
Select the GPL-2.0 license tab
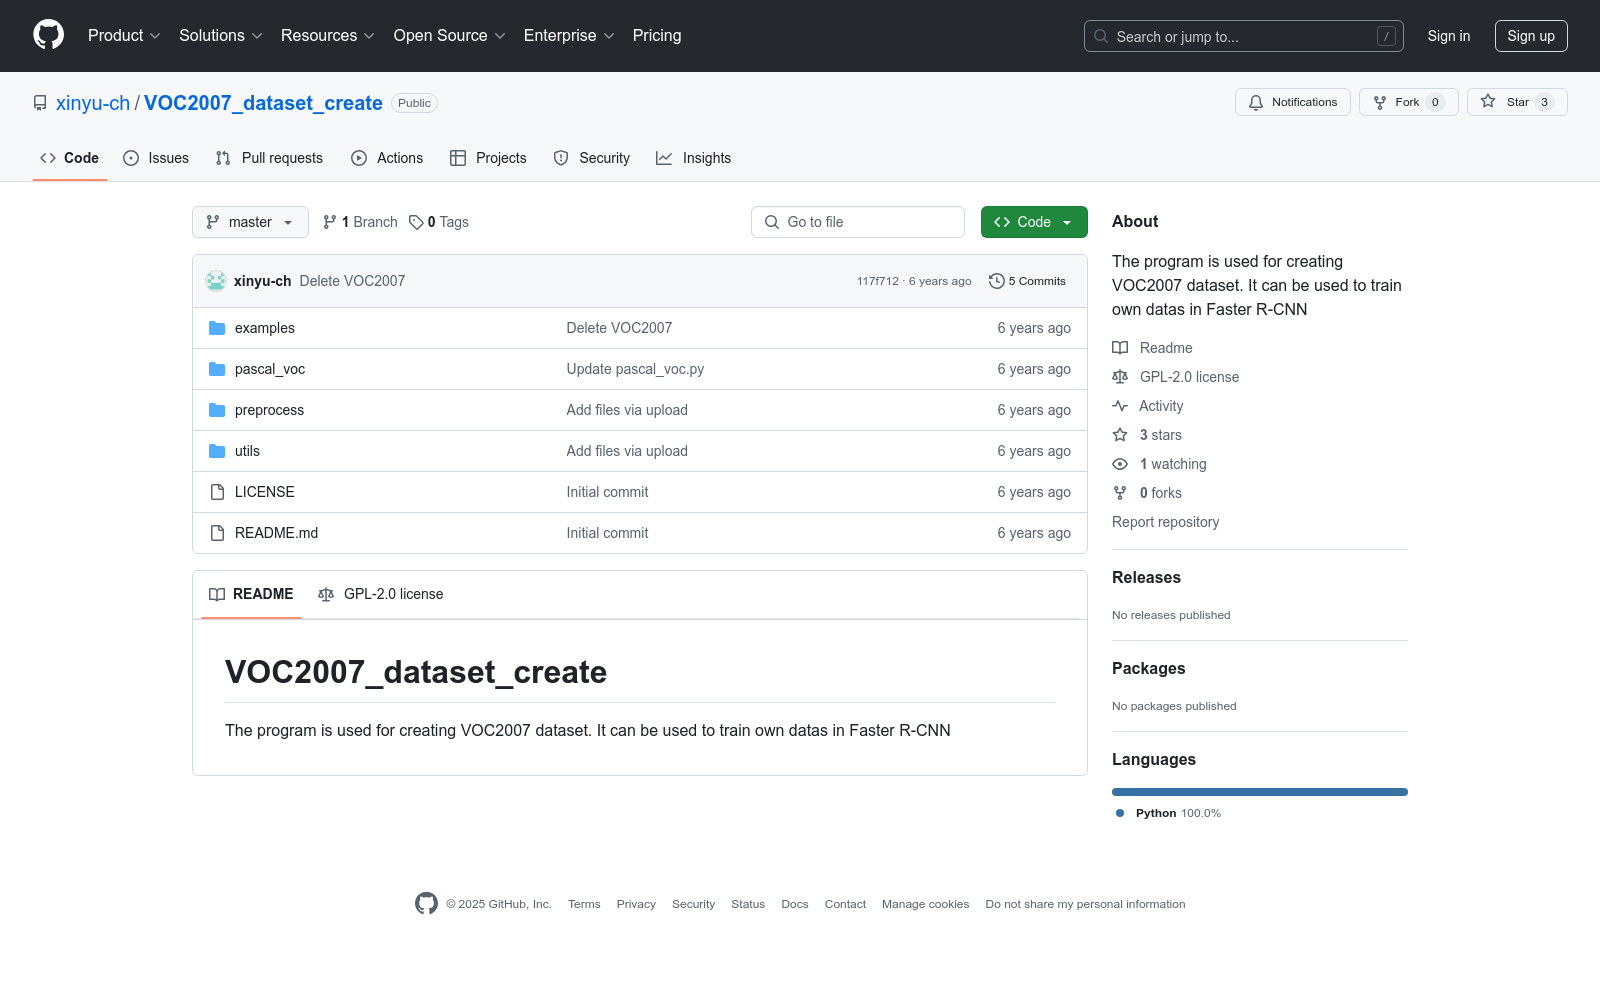point(380,594)
